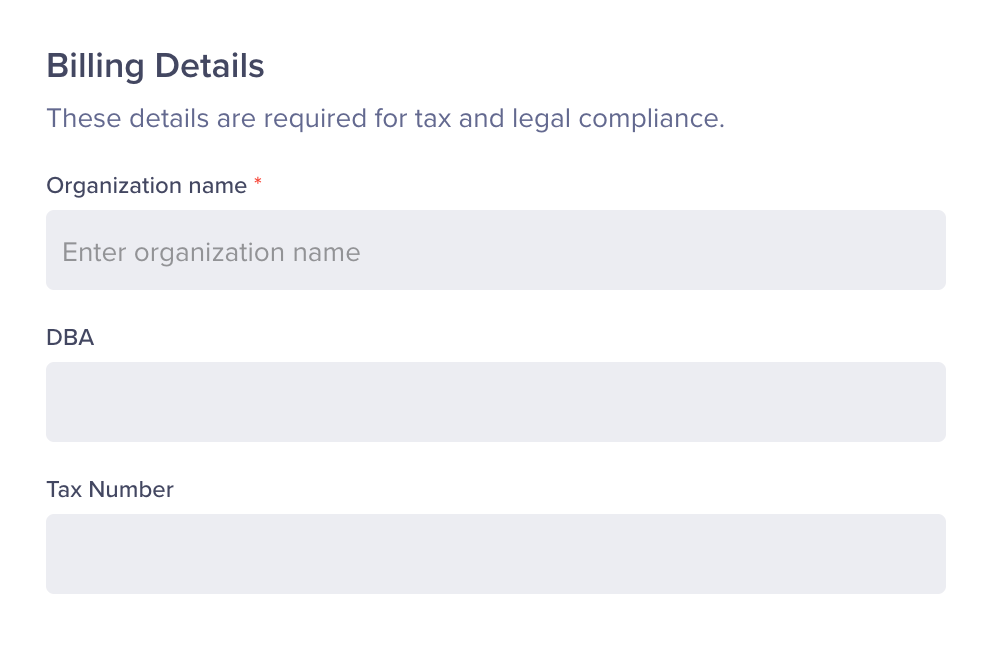Select the required organization name textbox
The image size is (990, 648).
coord(496,250)
